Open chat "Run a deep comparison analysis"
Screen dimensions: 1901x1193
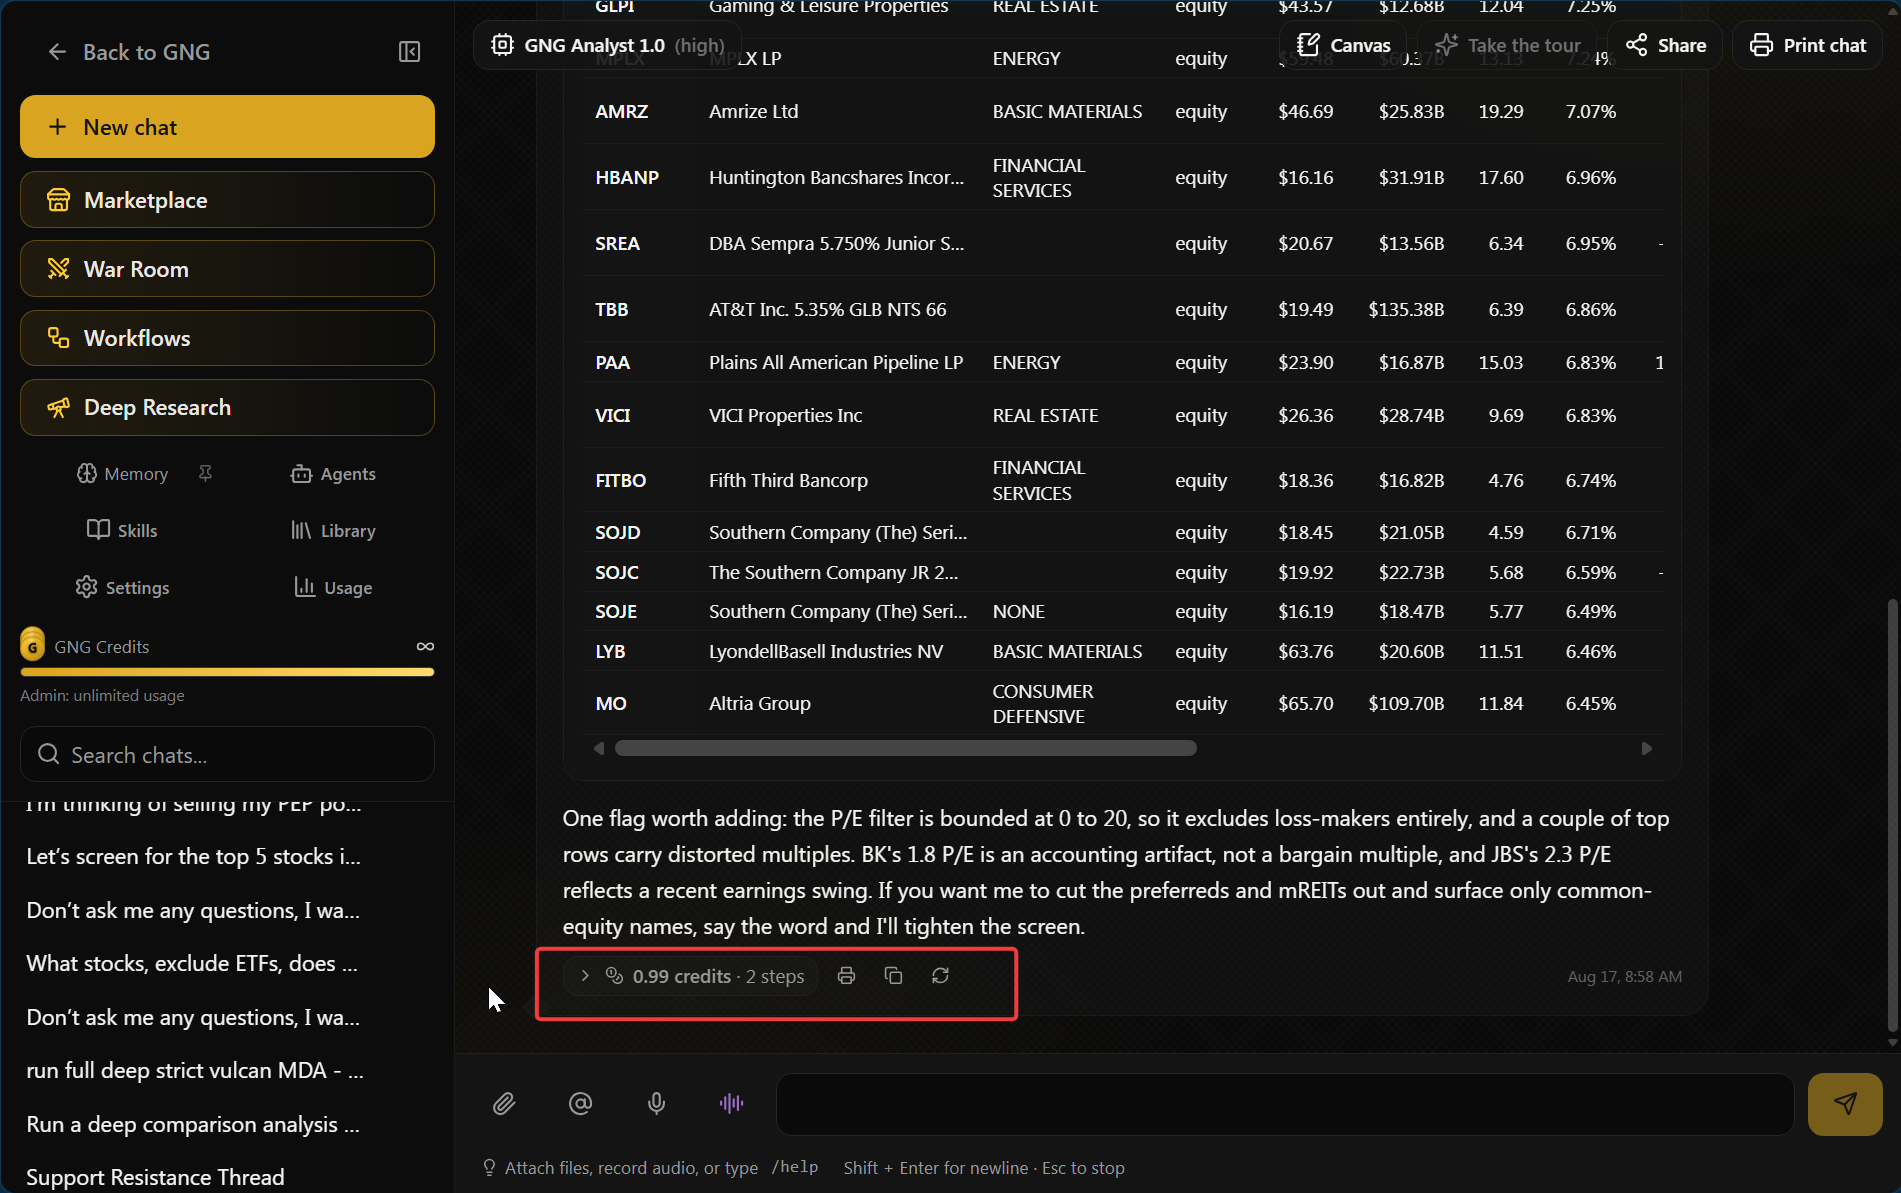[x=193, y=1125]
